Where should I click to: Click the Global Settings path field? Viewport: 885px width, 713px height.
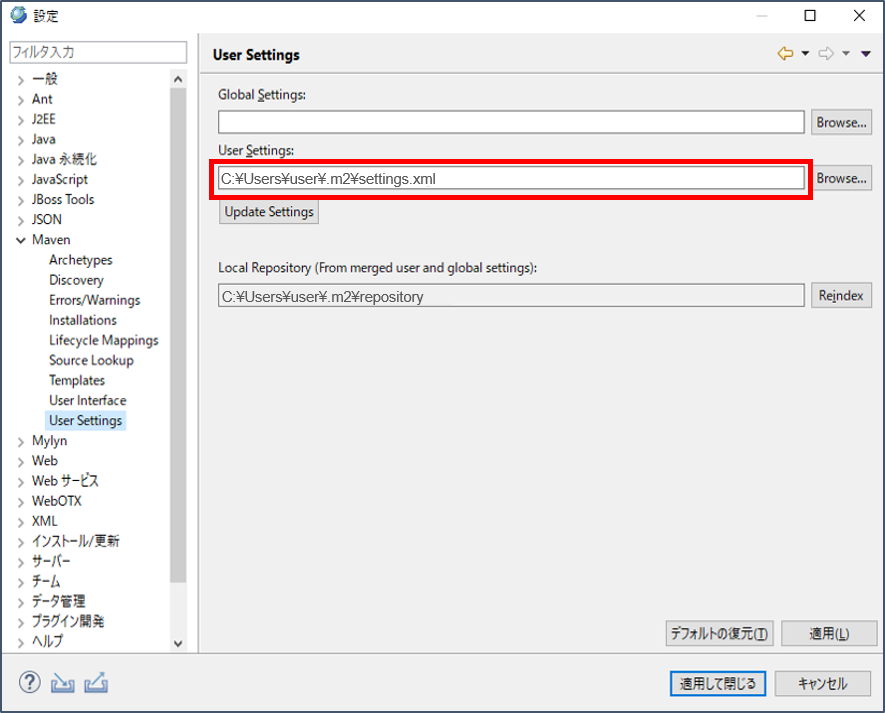click(x=511, y=122)
